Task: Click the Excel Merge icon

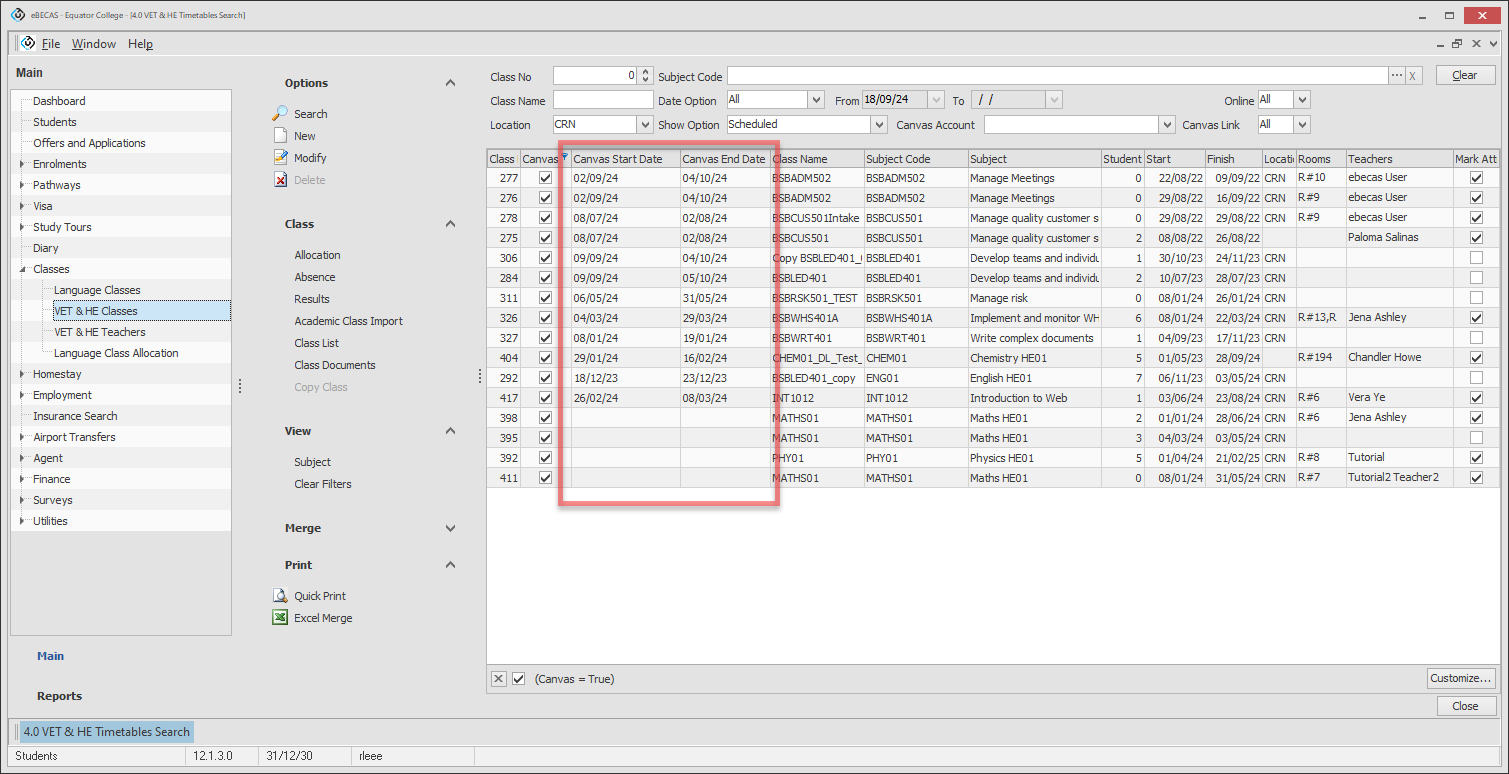Action: pos(281,618)
